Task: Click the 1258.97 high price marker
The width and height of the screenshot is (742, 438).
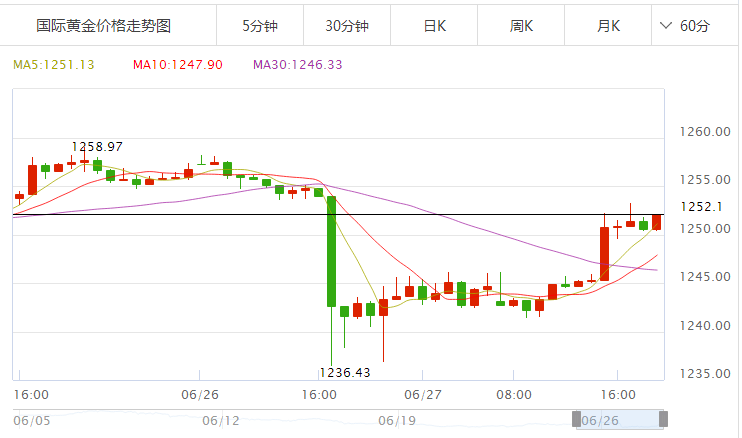Action: coord(96,147)
